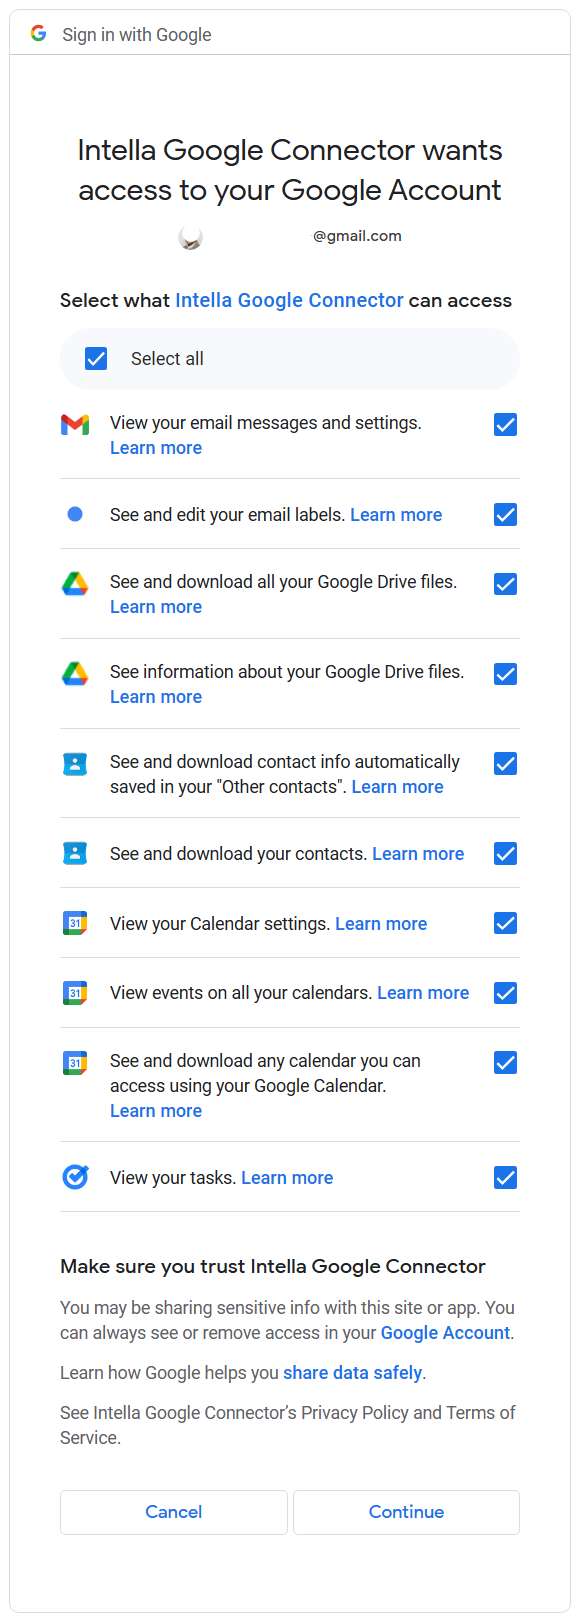Open the Google Account link
The height and width of the screenshot is (1617, 577).
[445, 1333]
